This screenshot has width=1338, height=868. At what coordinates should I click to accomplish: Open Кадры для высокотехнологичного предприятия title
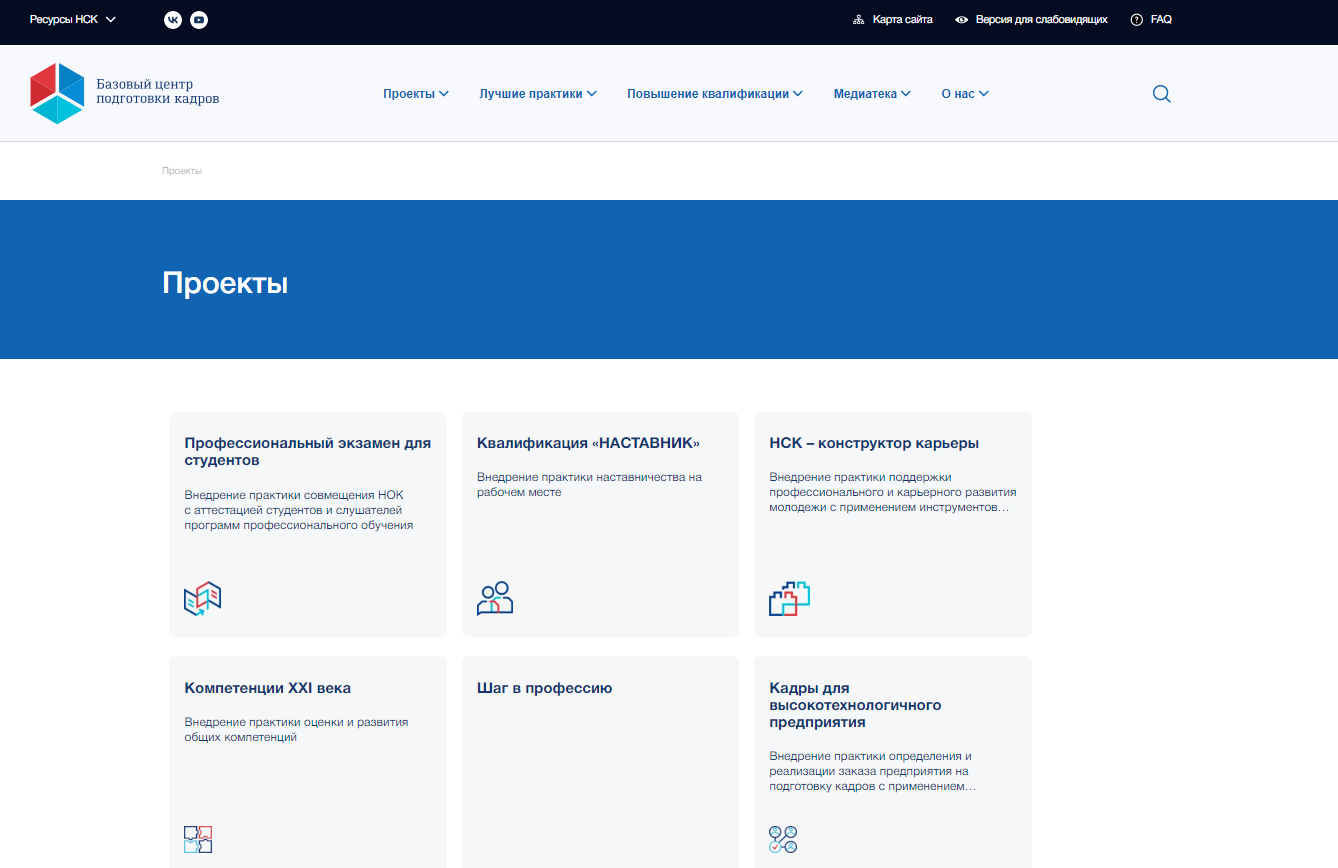855,705
